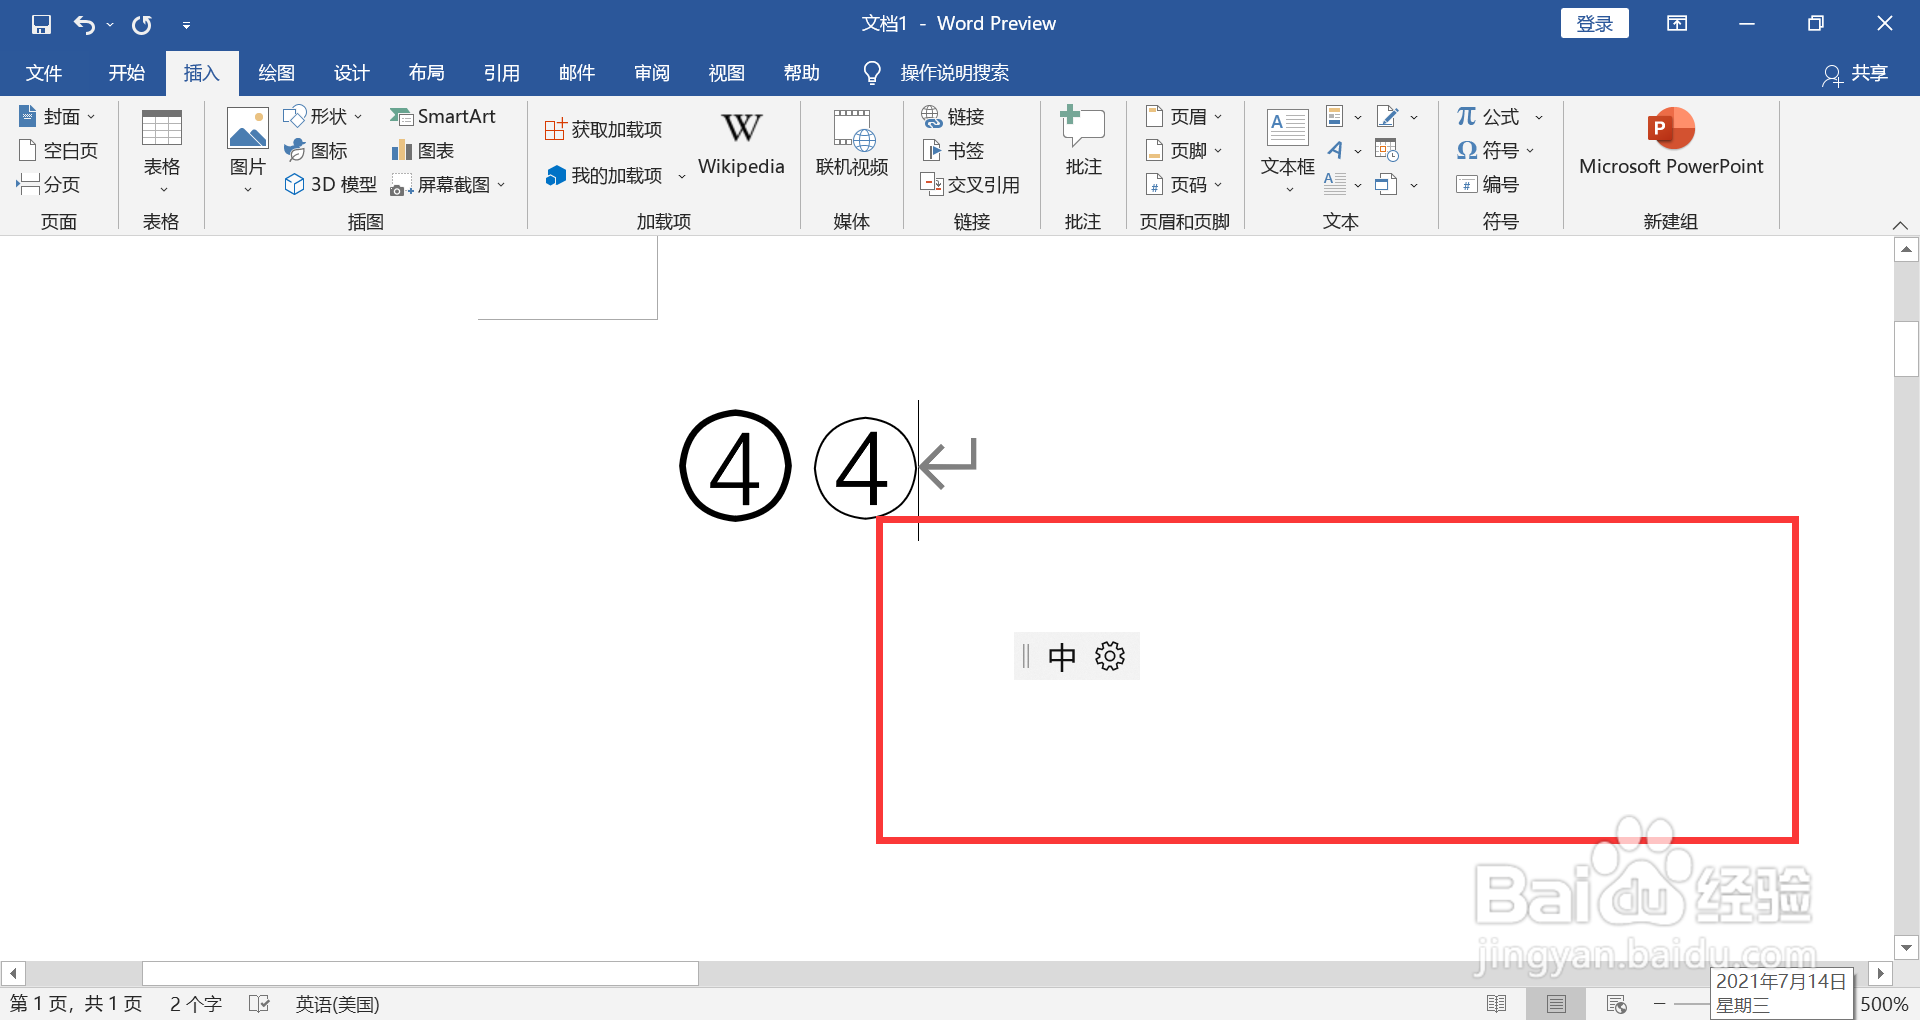Open the 设计 ribbon tab
The width and height of the screenshot is (1920, 1020).
(351, 72)
